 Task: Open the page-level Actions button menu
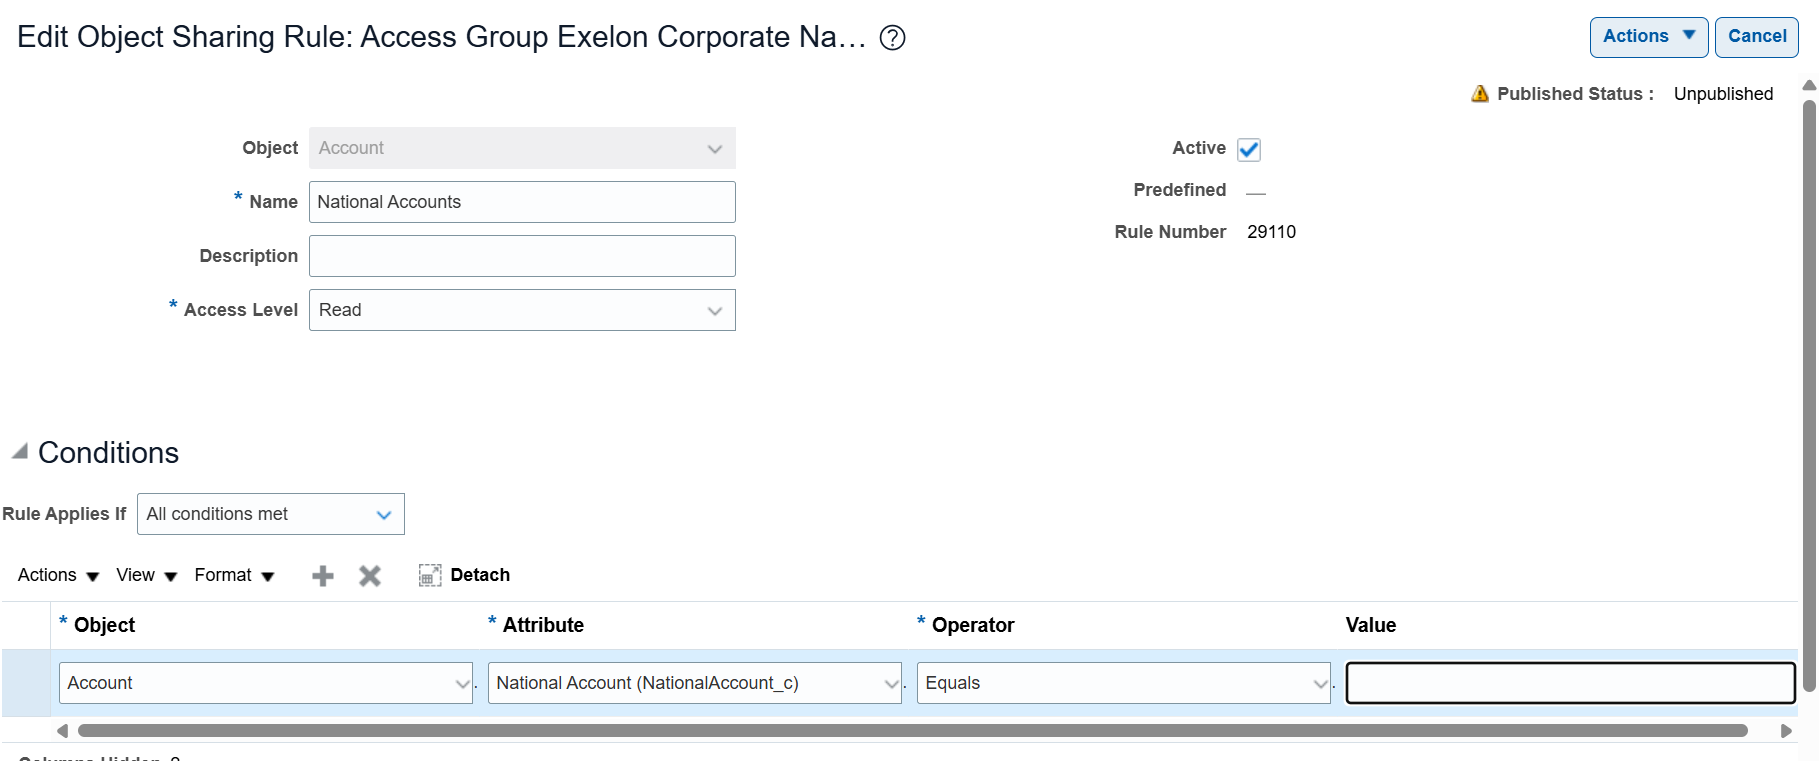point(1649,37)
